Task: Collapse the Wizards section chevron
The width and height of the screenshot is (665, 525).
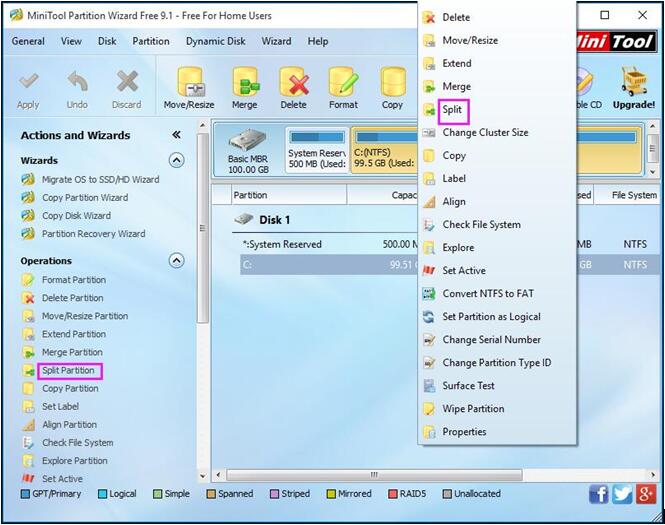Action: pos(176,160)
